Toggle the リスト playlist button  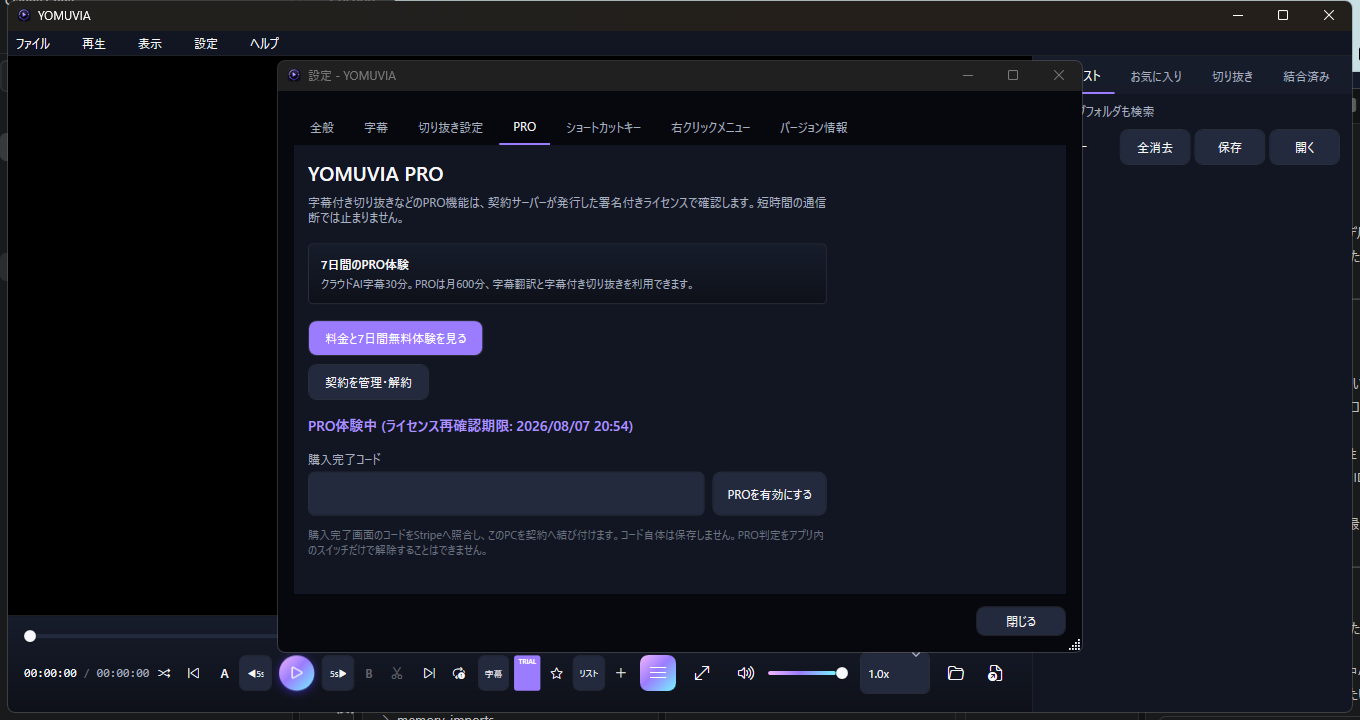click(x=589, y=673)
